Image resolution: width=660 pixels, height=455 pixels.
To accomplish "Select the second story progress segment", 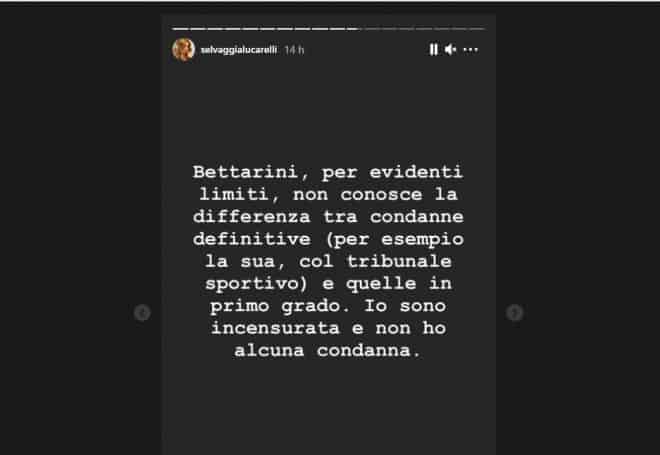I will pyautogui.click(x=198, y=29).
